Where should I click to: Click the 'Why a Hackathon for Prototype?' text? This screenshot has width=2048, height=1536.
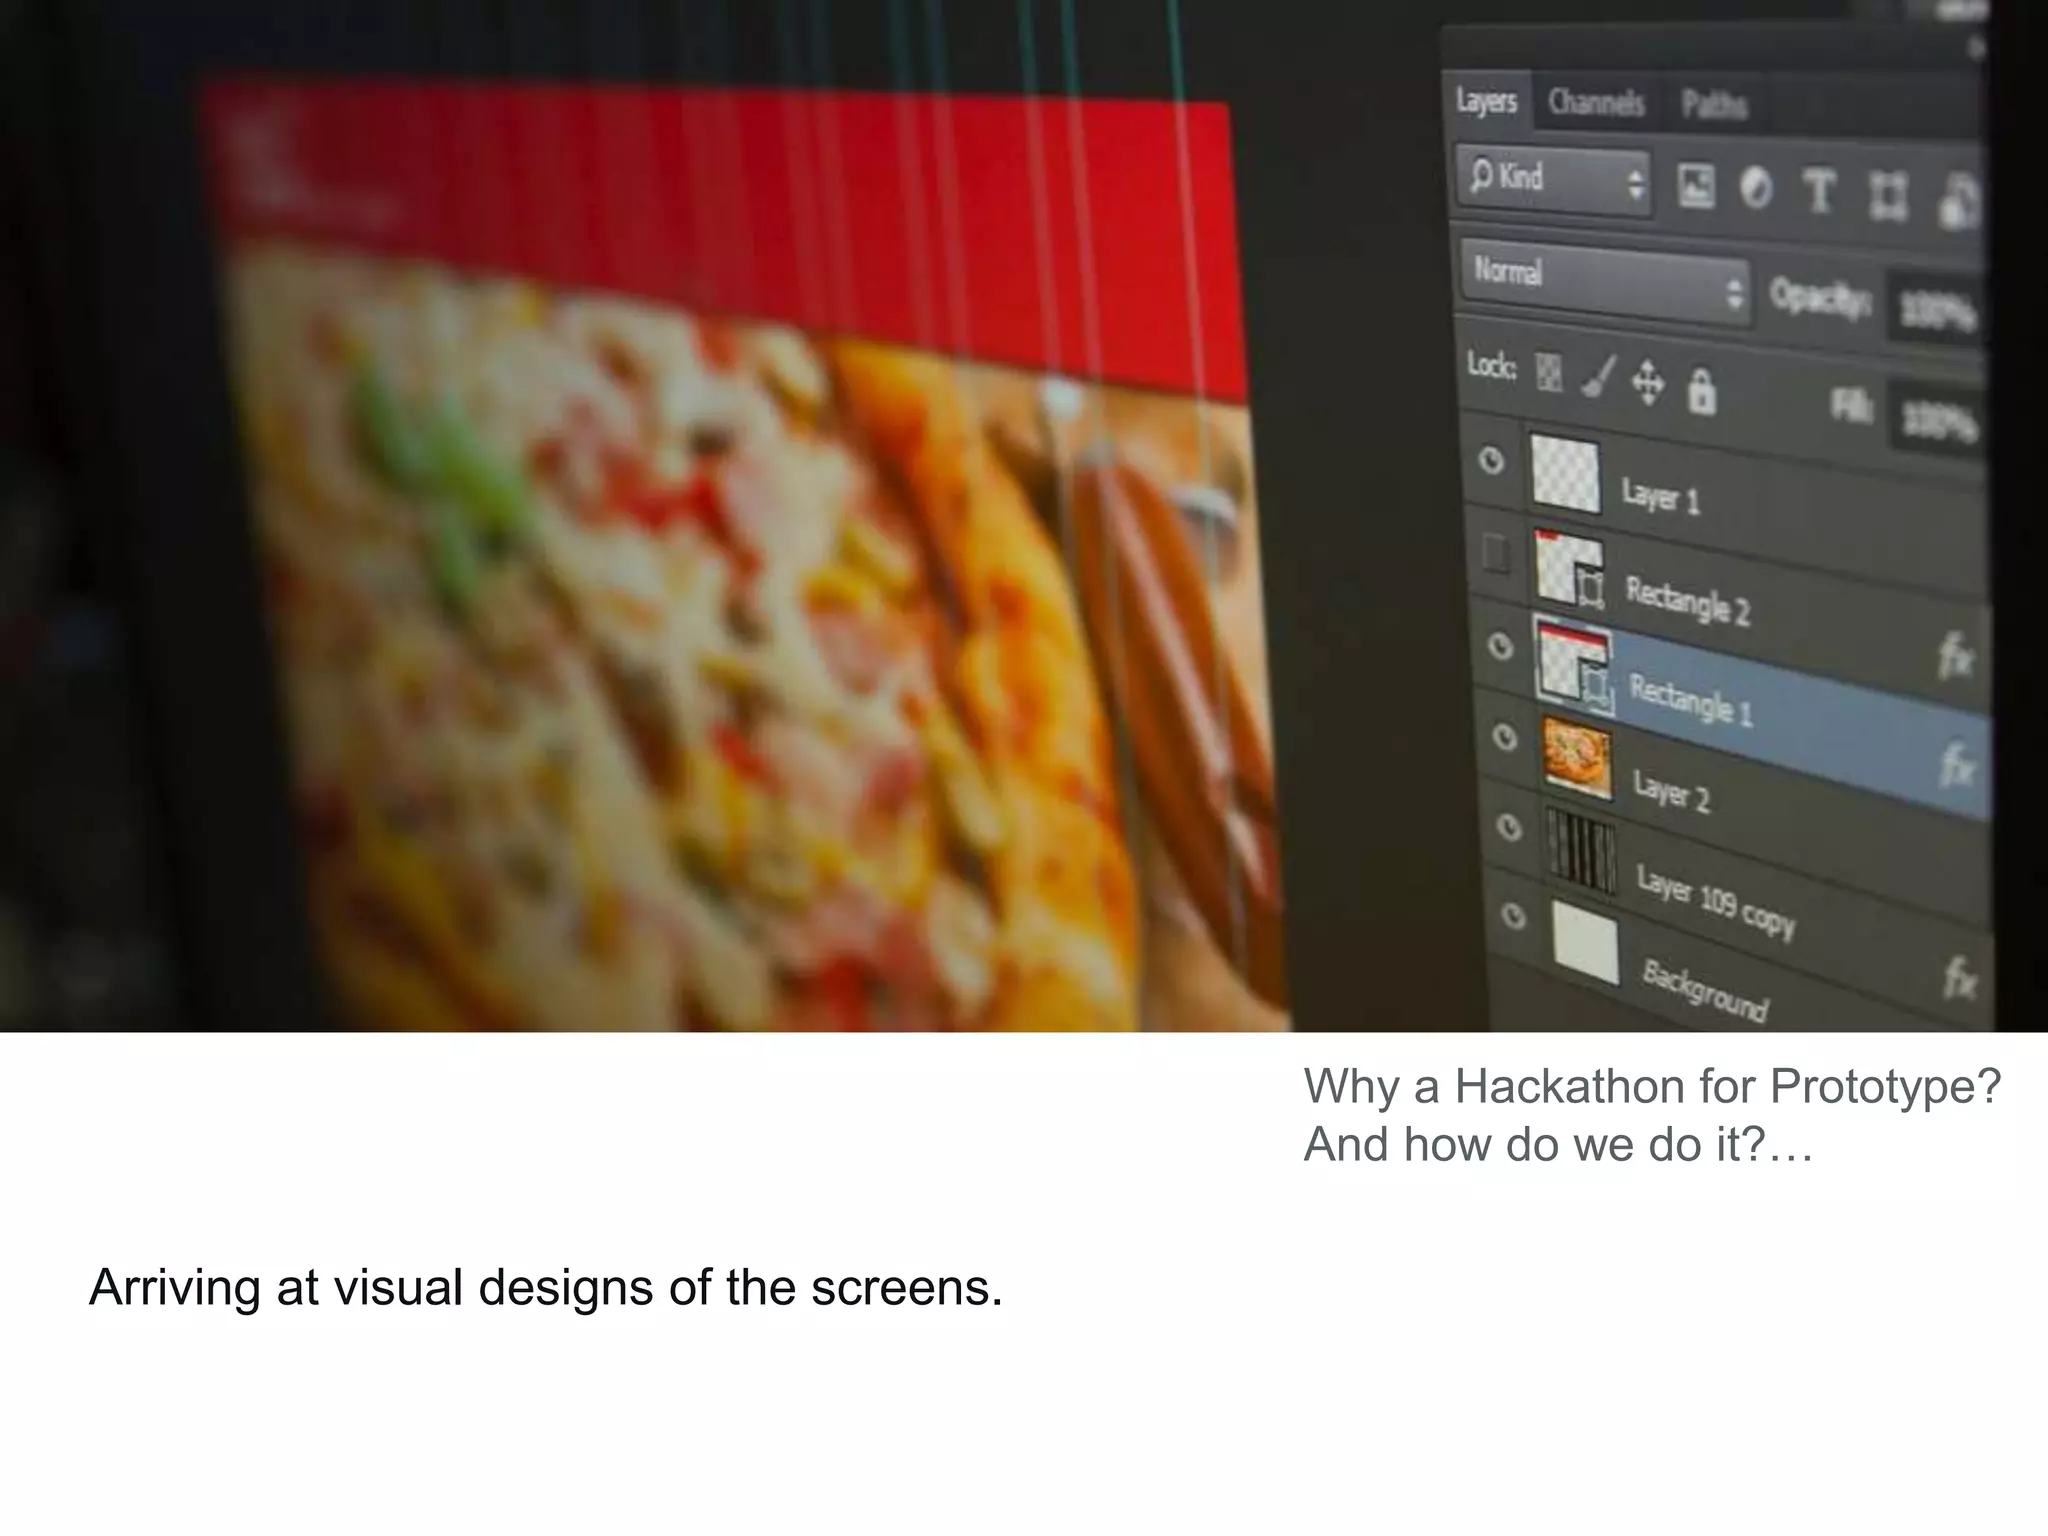[x=1652, y=1086]
